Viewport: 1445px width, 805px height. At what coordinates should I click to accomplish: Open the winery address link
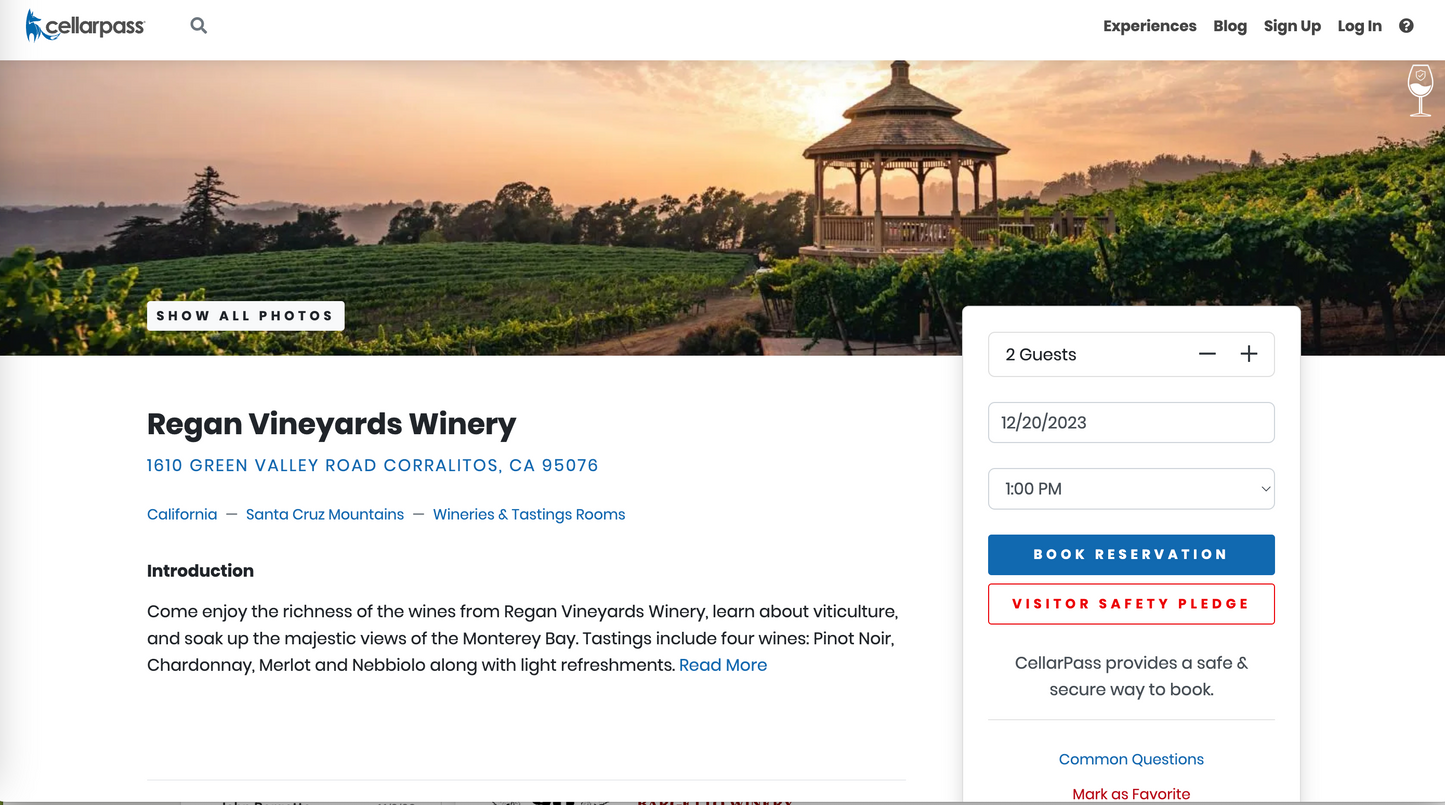click(372, 465)
